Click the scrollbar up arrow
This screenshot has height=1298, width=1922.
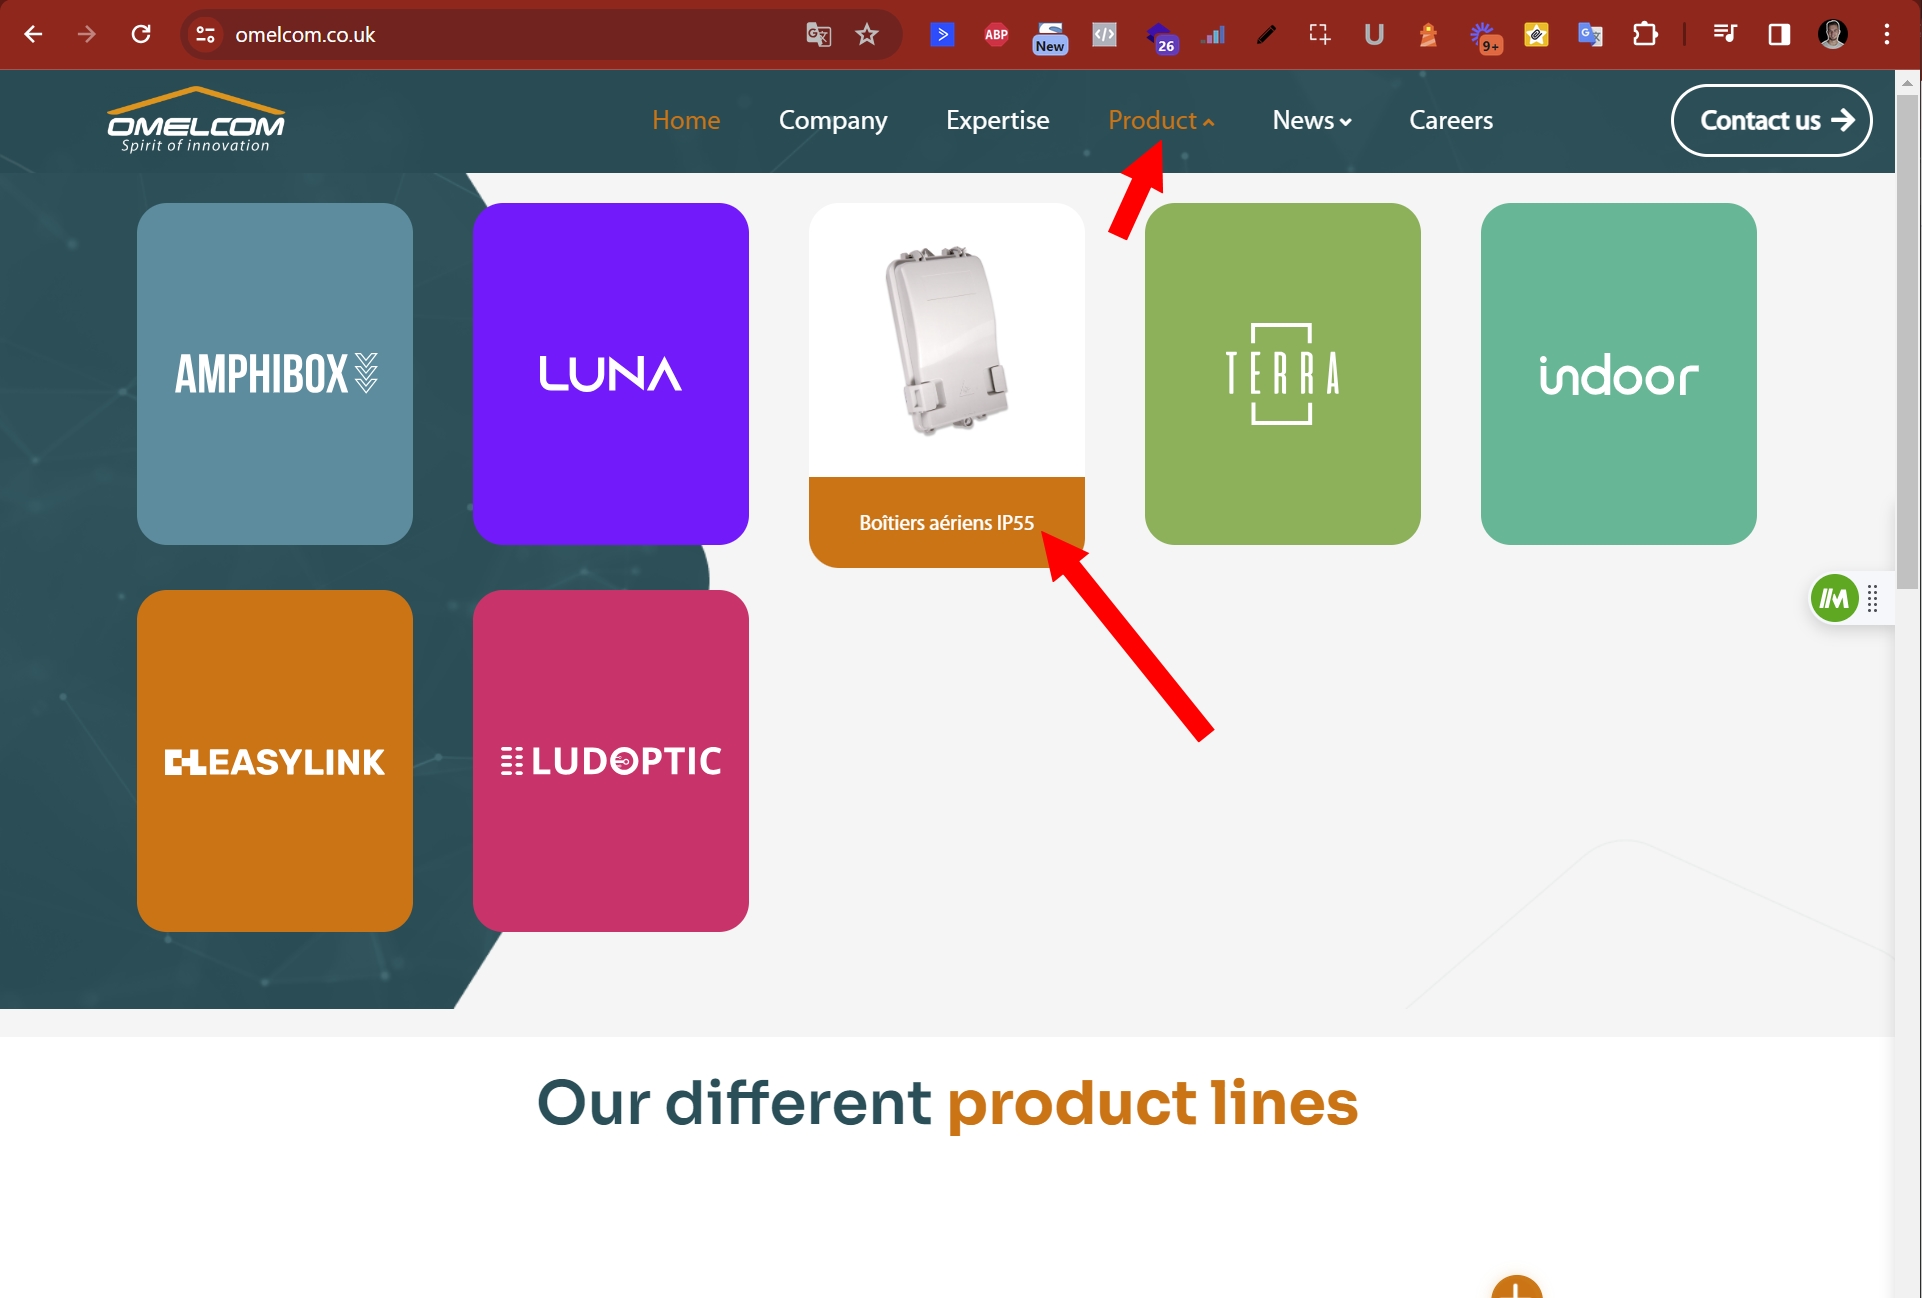point(1908,82)
